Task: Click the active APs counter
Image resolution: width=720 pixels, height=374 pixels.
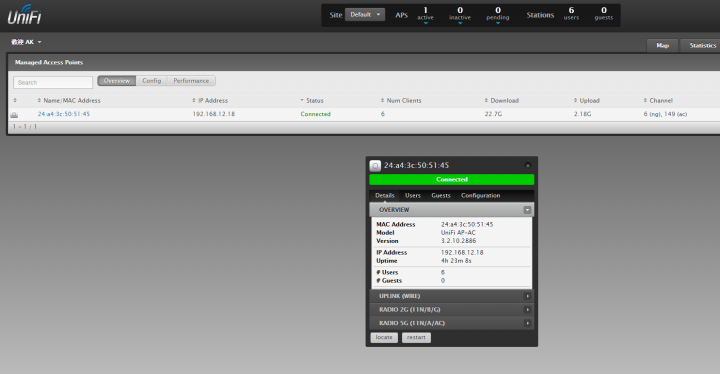Action: tap(425, 14)
